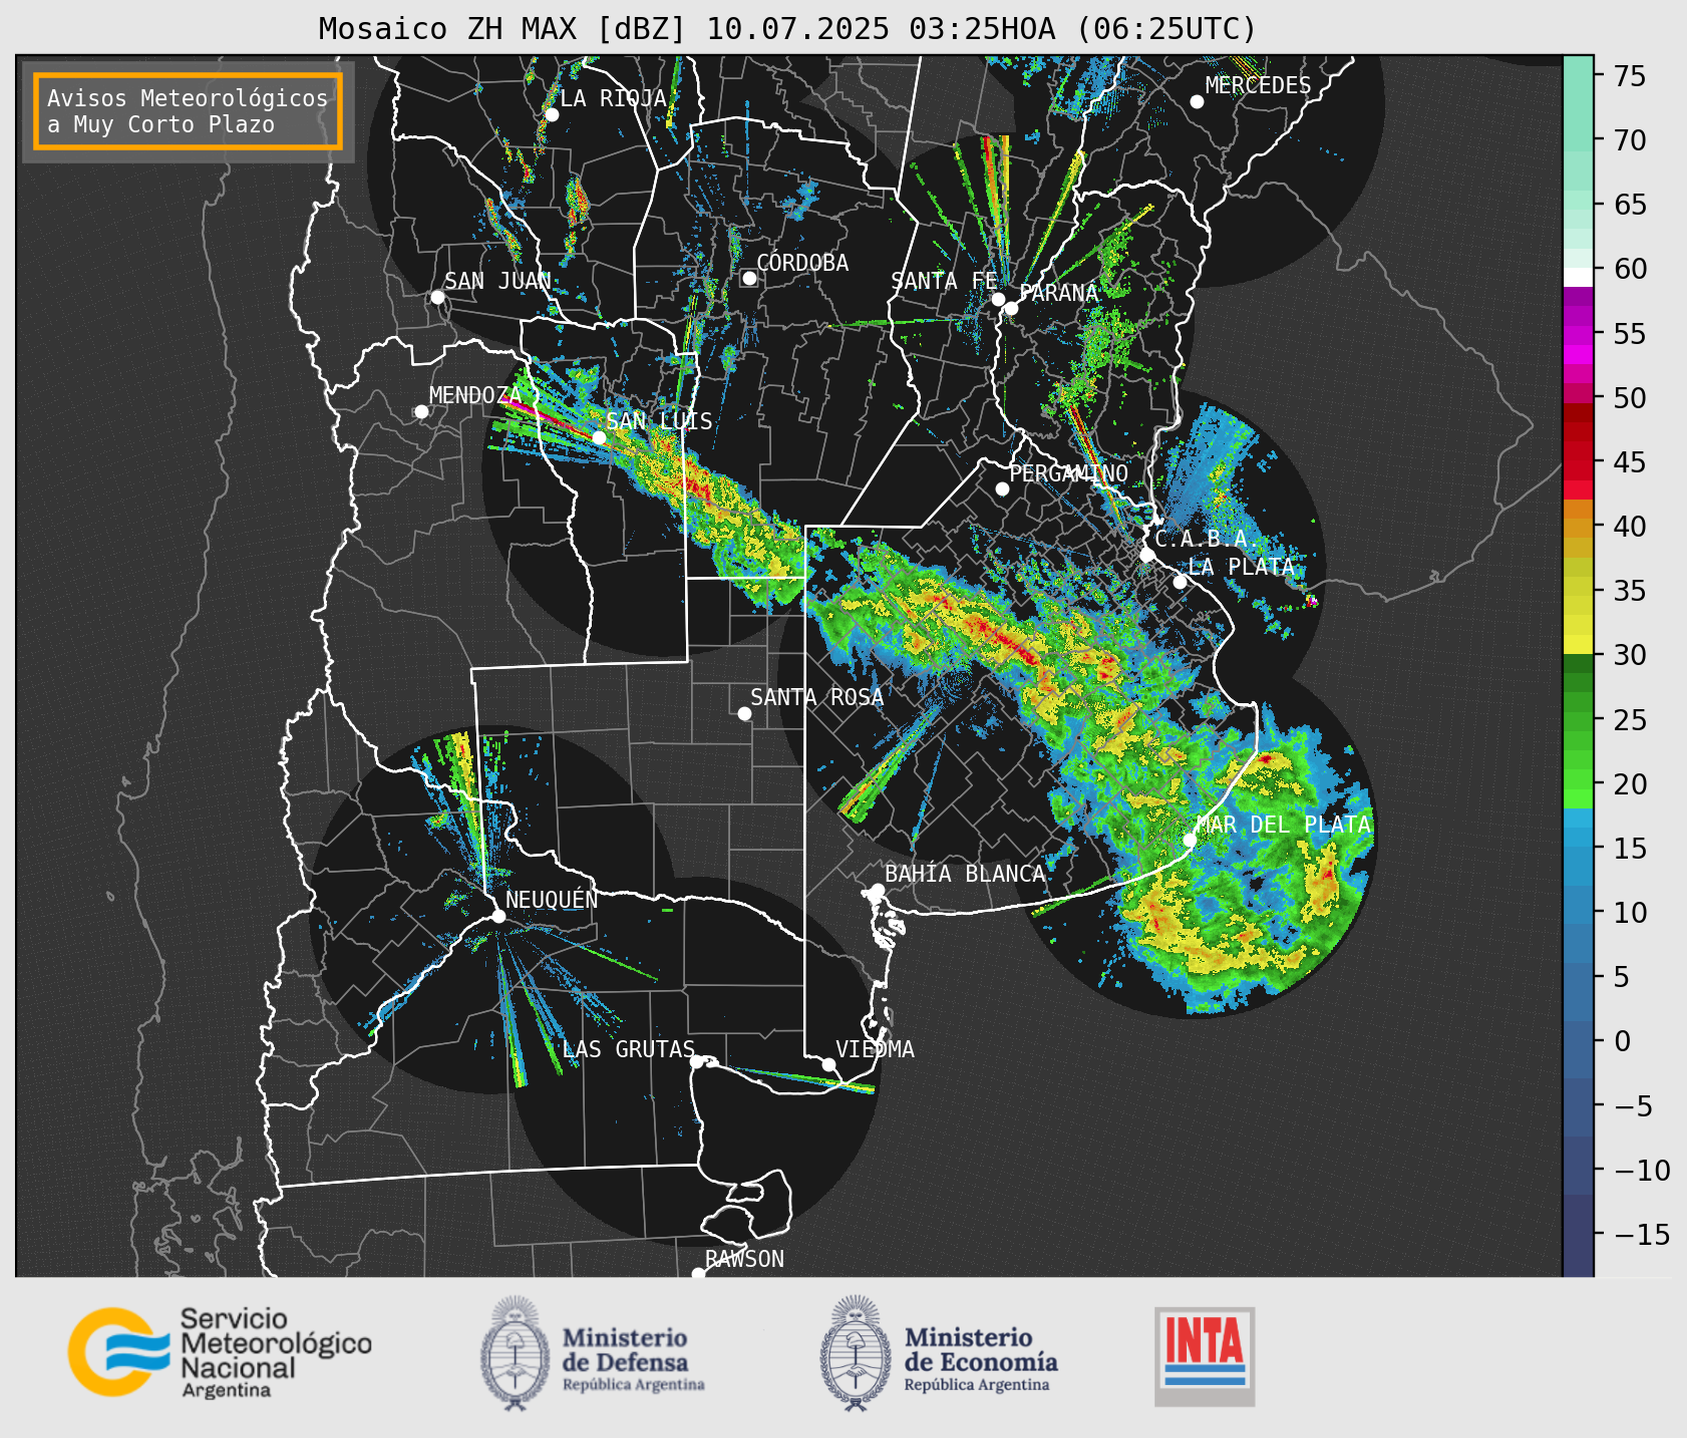
Task: Click the PERGAMINO text label
Action: click(x=1068, y=473)
